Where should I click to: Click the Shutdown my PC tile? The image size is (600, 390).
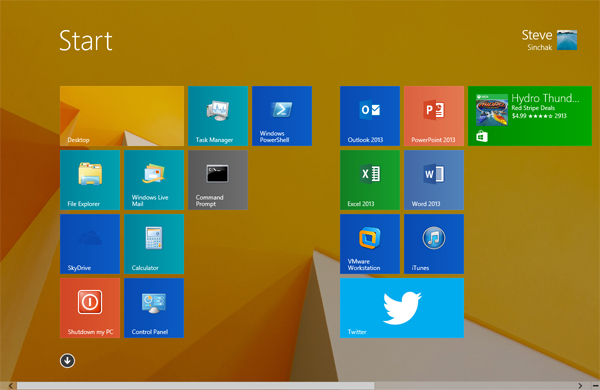coord(90,308)
